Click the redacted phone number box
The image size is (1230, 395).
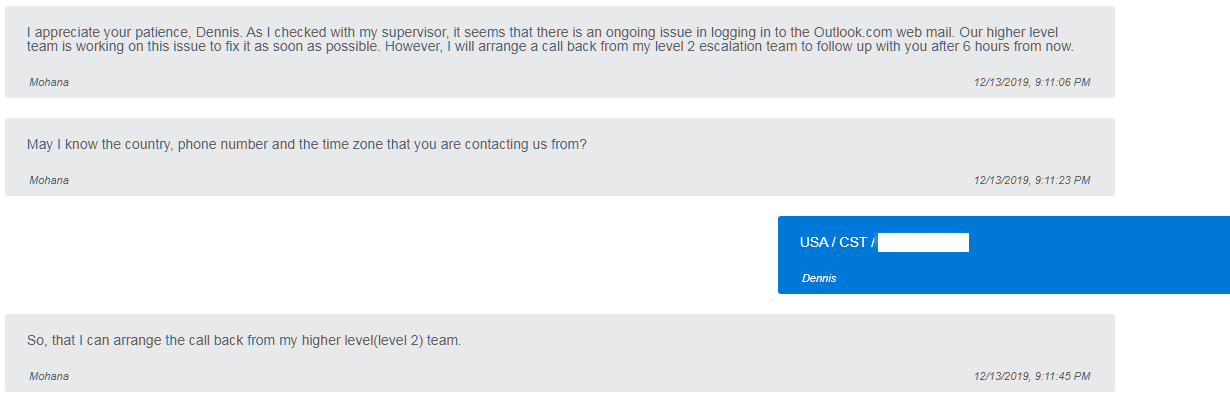[x=923, y=242]
